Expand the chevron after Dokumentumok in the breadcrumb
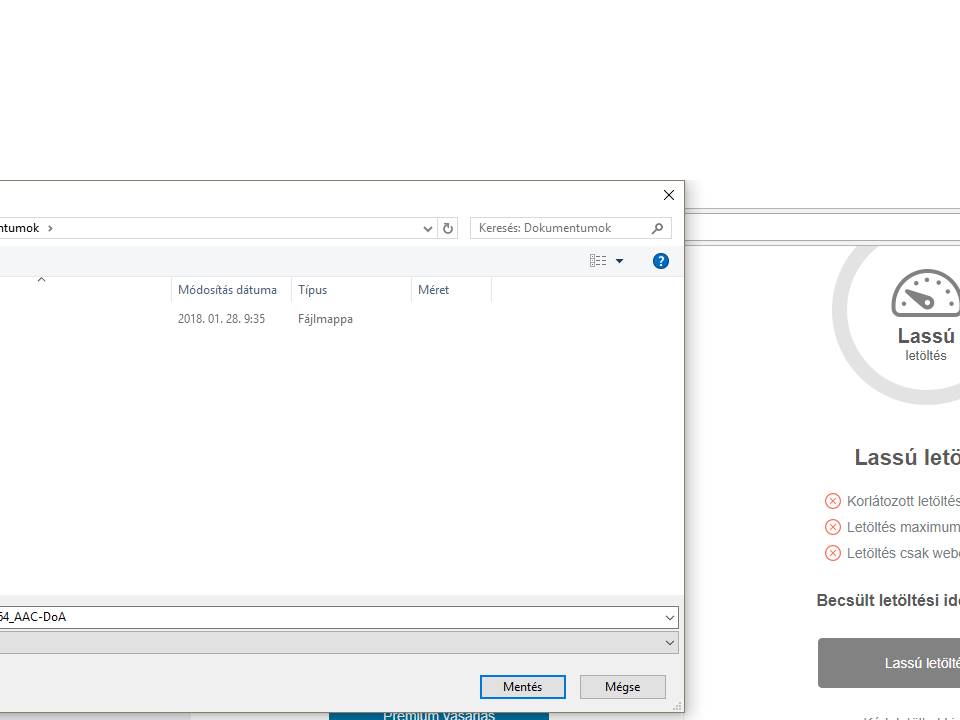960x720 pixels. tap(50, 228)
